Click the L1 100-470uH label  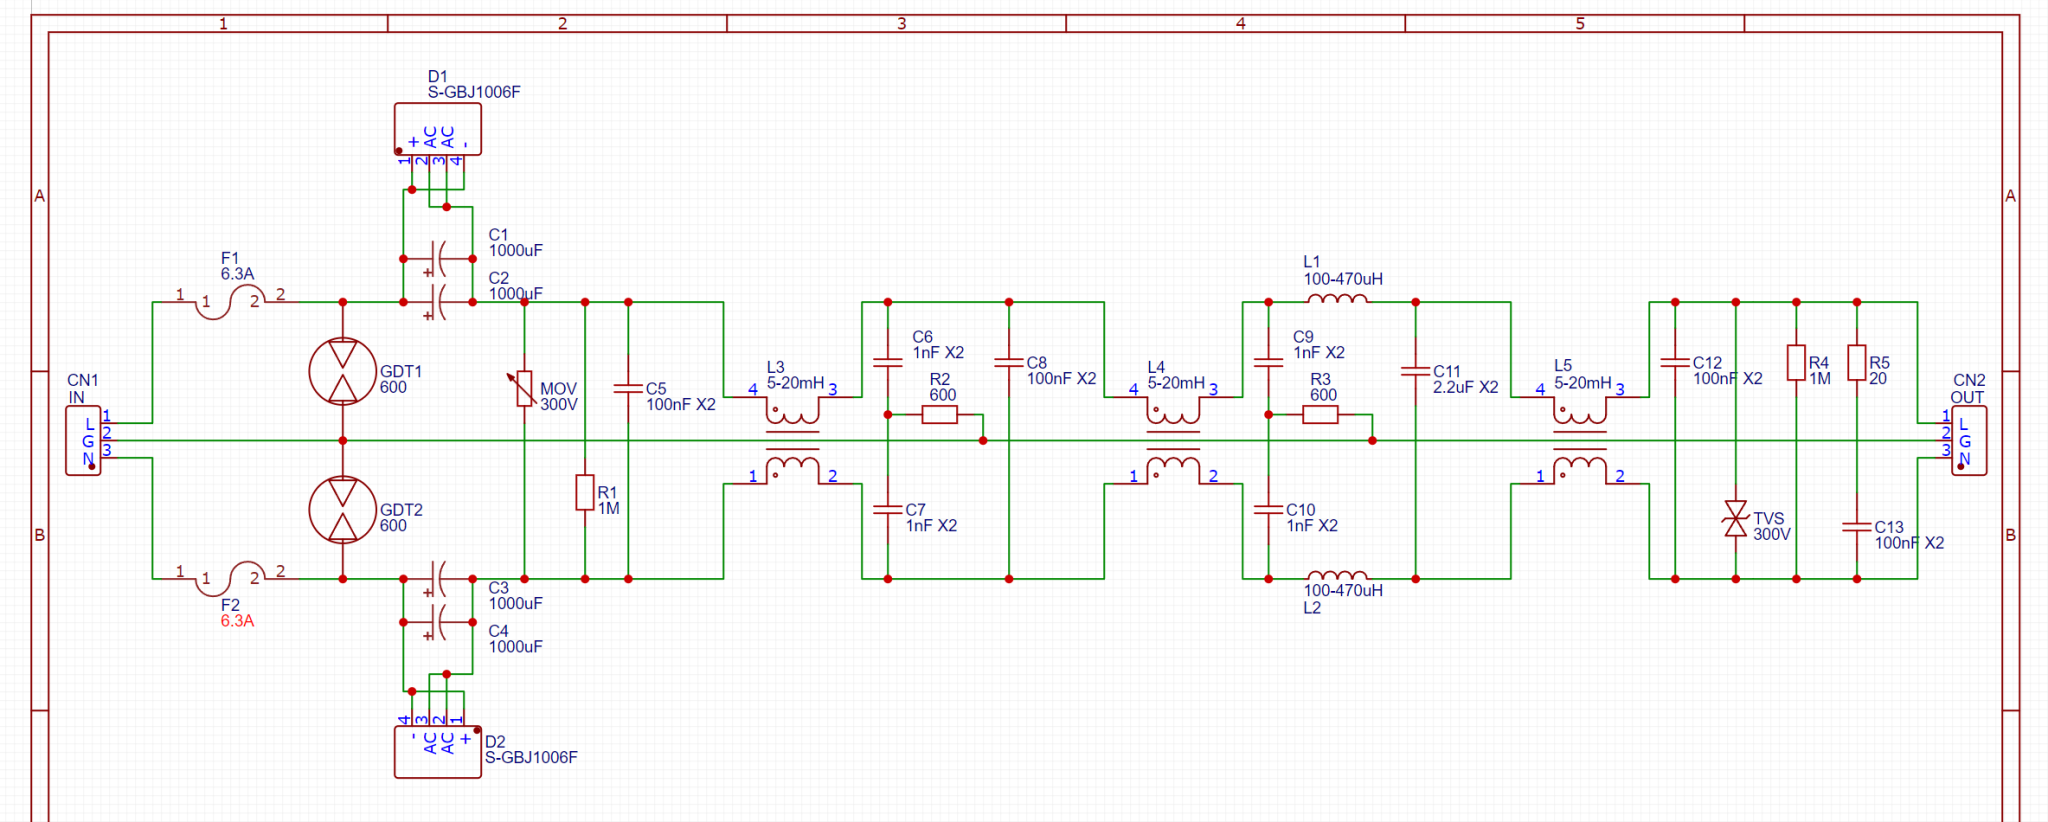click(1343, 271)
